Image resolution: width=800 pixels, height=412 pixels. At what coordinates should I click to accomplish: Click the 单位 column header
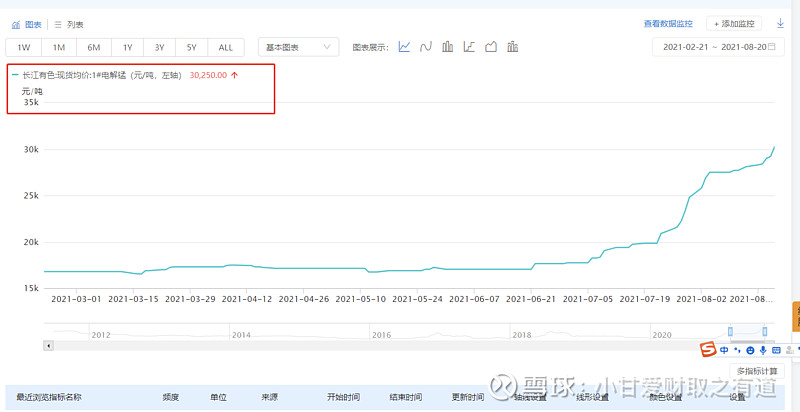coord(218,397)
